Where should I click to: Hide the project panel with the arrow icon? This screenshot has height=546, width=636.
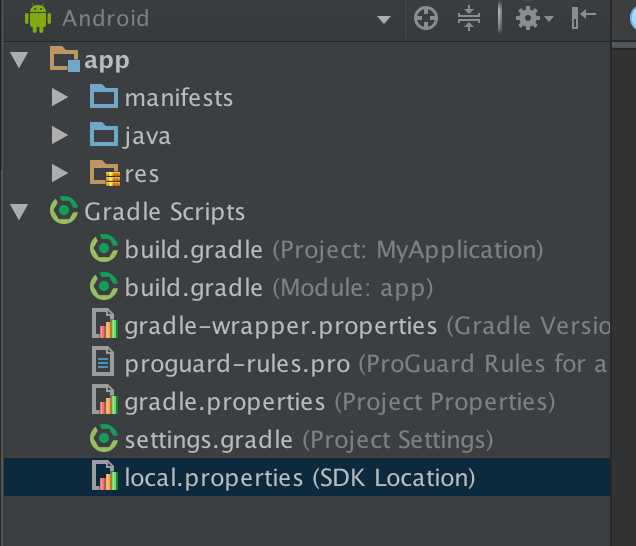[583, 18]
